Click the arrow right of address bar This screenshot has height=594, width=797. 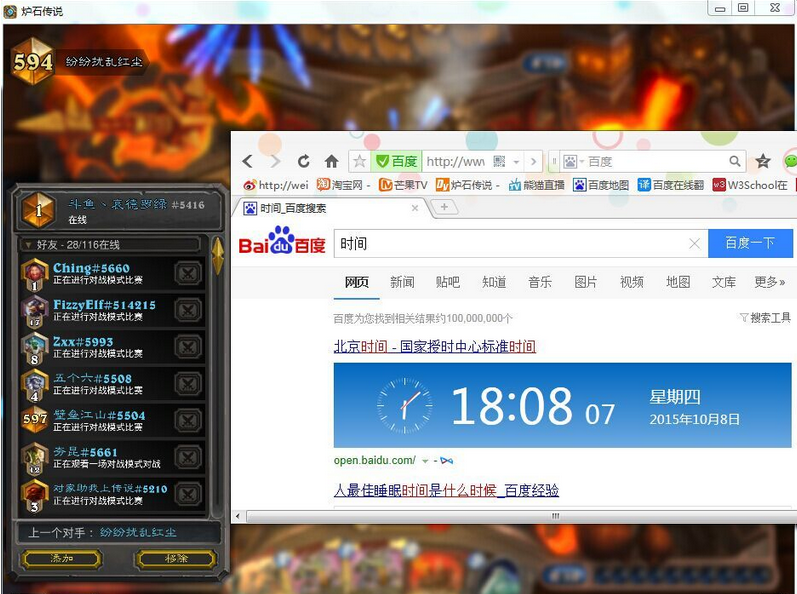pyautogui.click(x=533, y=162)
